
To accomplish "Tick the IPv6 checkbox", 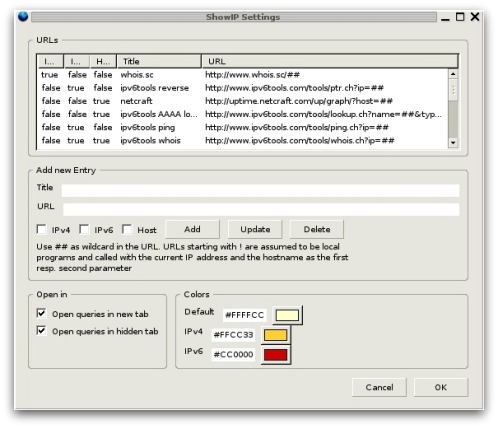I will pos(84,229).
